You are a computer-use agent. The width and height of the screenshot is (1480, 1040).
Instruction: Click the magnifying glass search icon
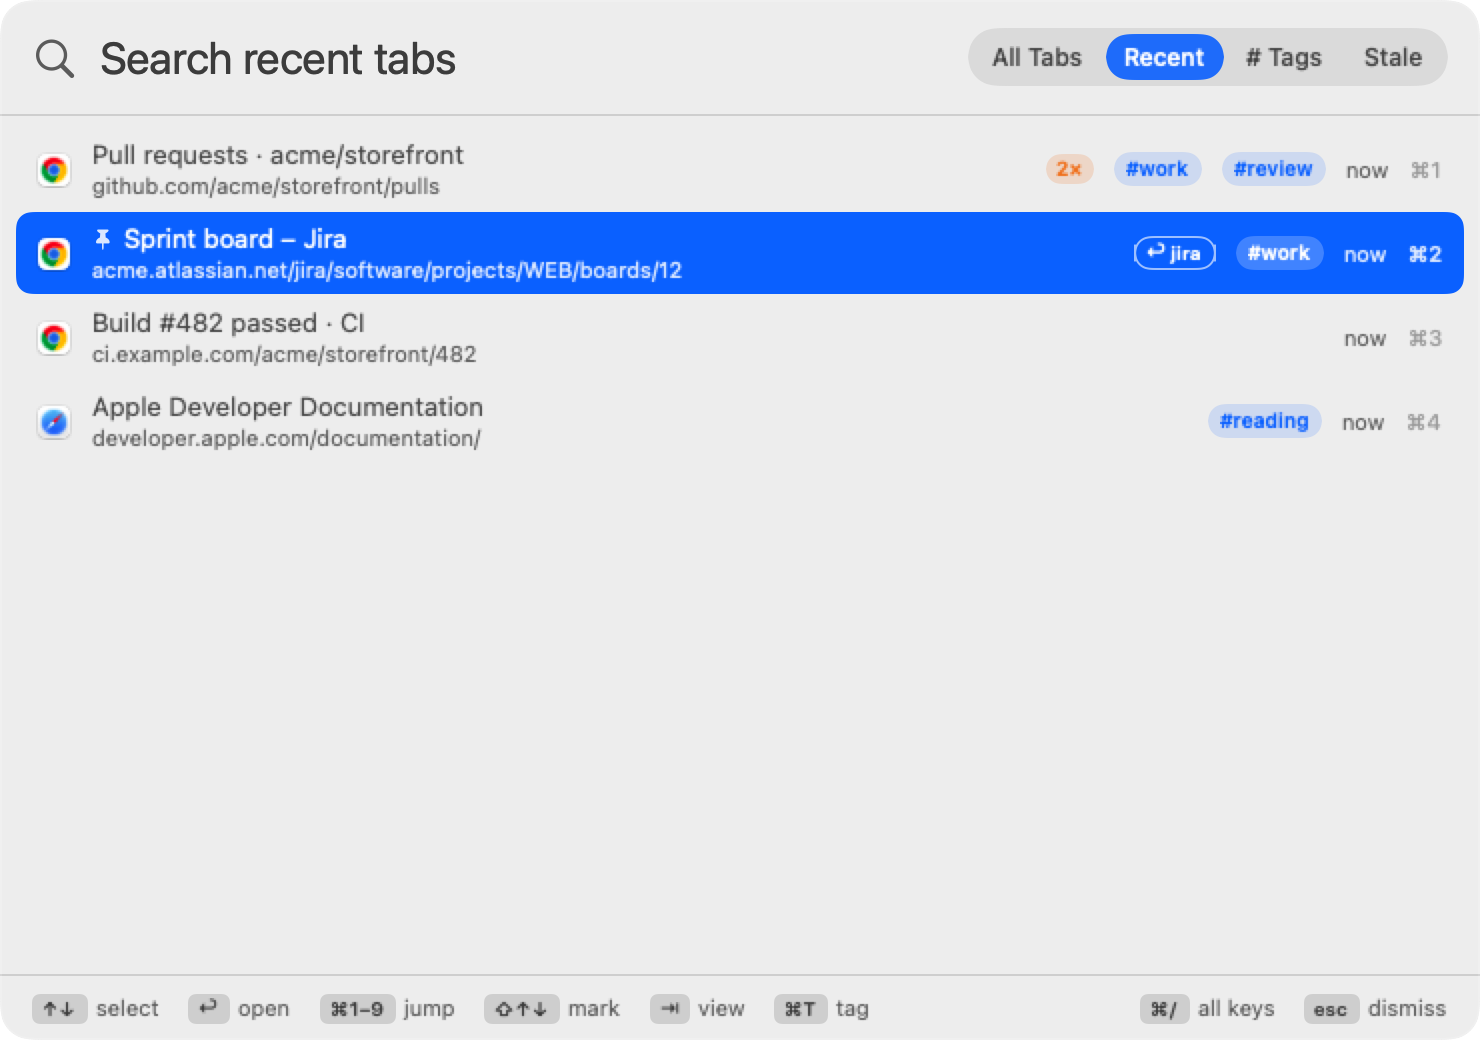click(x=55, y=59)
